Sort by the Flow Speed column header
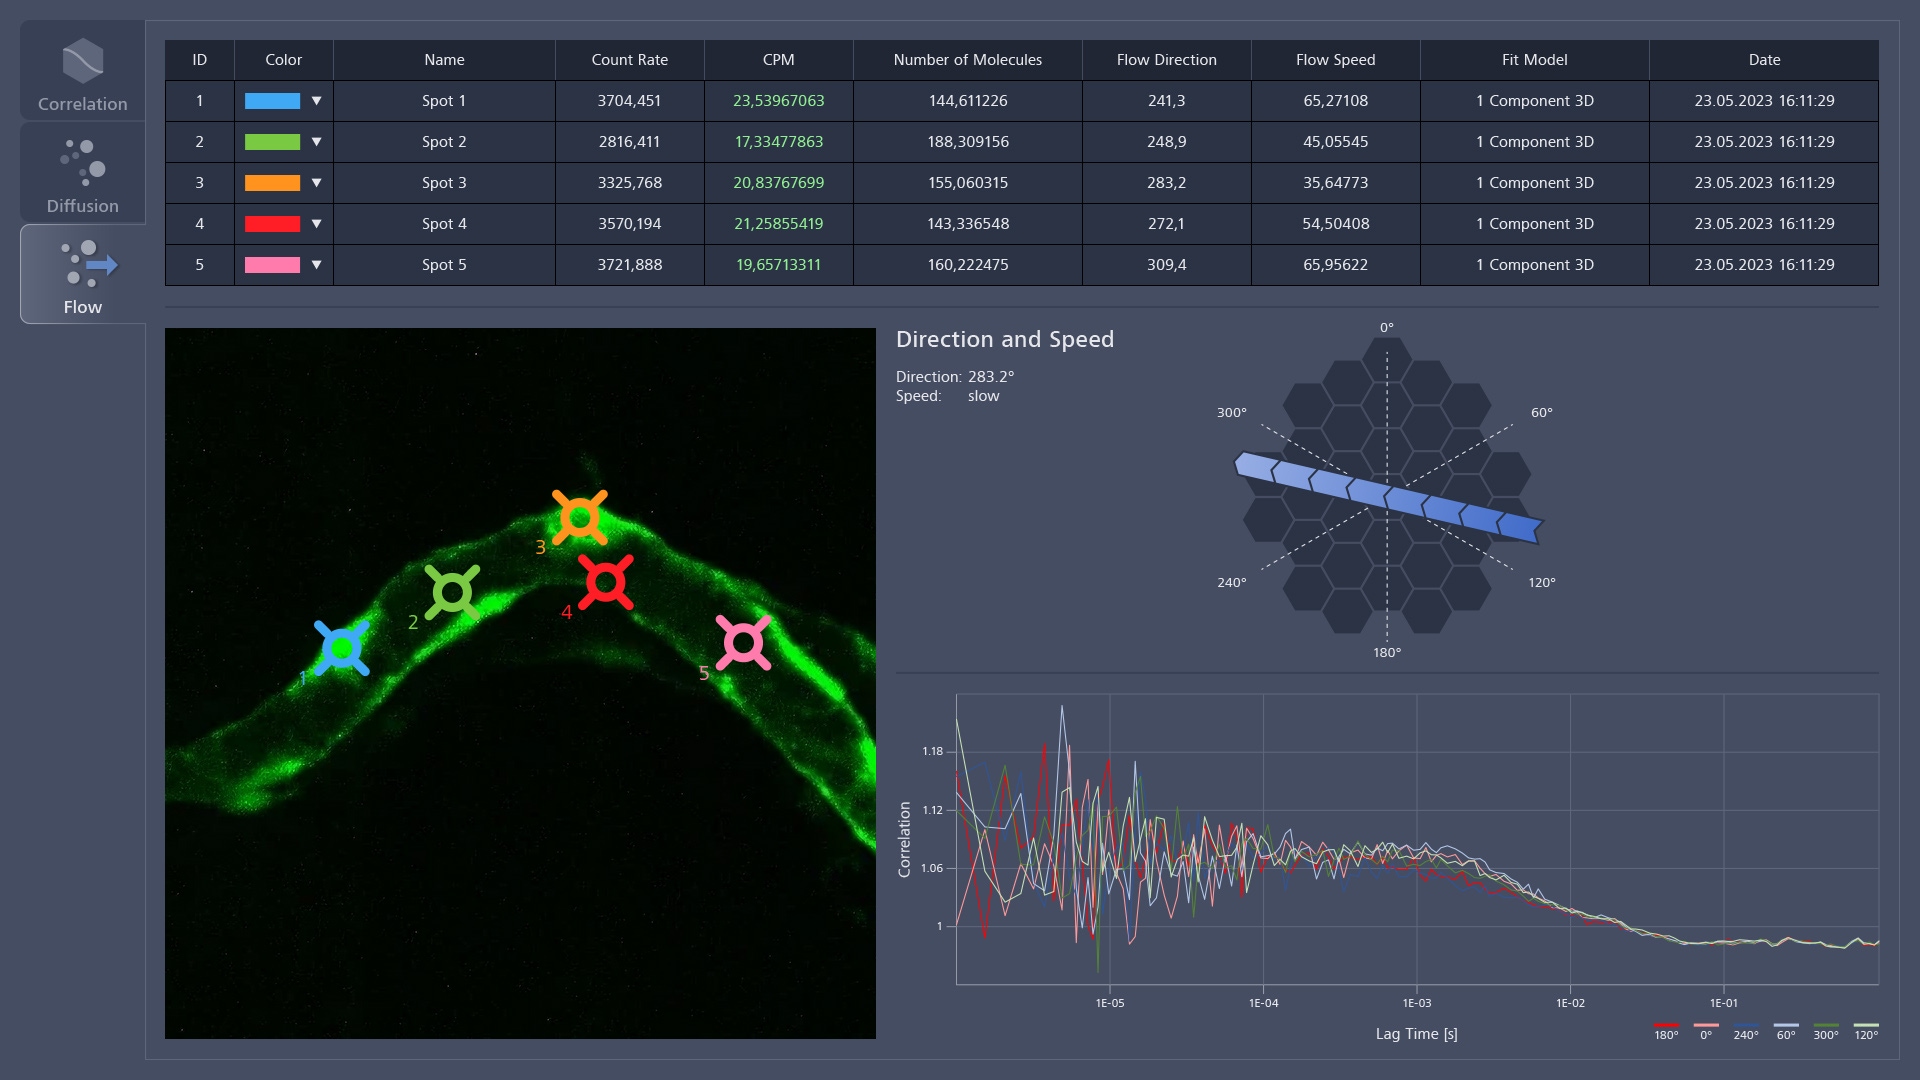The image size is (1920, 1080). (1335, 60)
